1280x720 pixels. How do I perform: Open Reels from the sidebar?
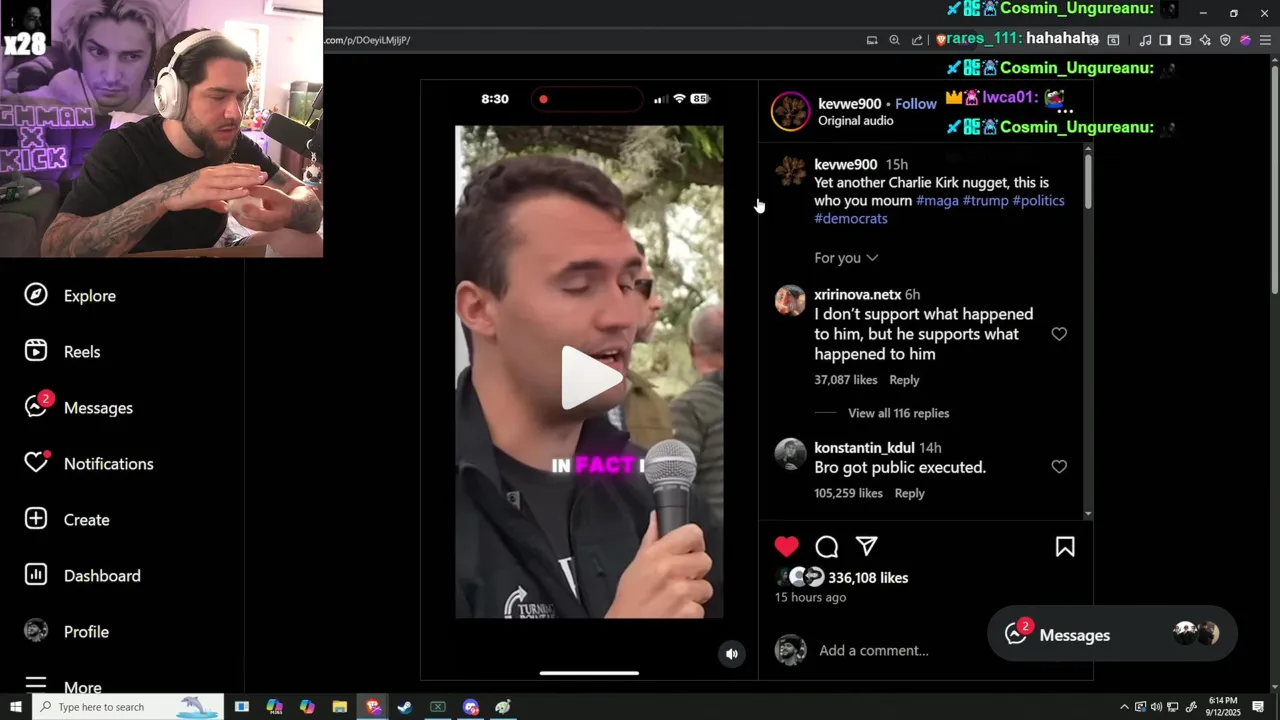[x=62, y=352]
